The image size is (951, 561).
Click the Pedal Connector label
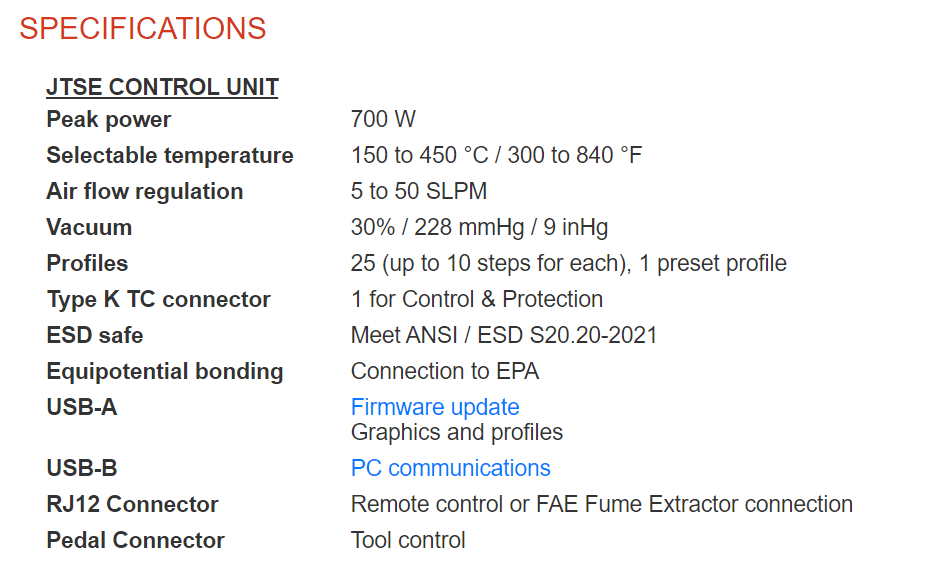(x=136, y=540)
